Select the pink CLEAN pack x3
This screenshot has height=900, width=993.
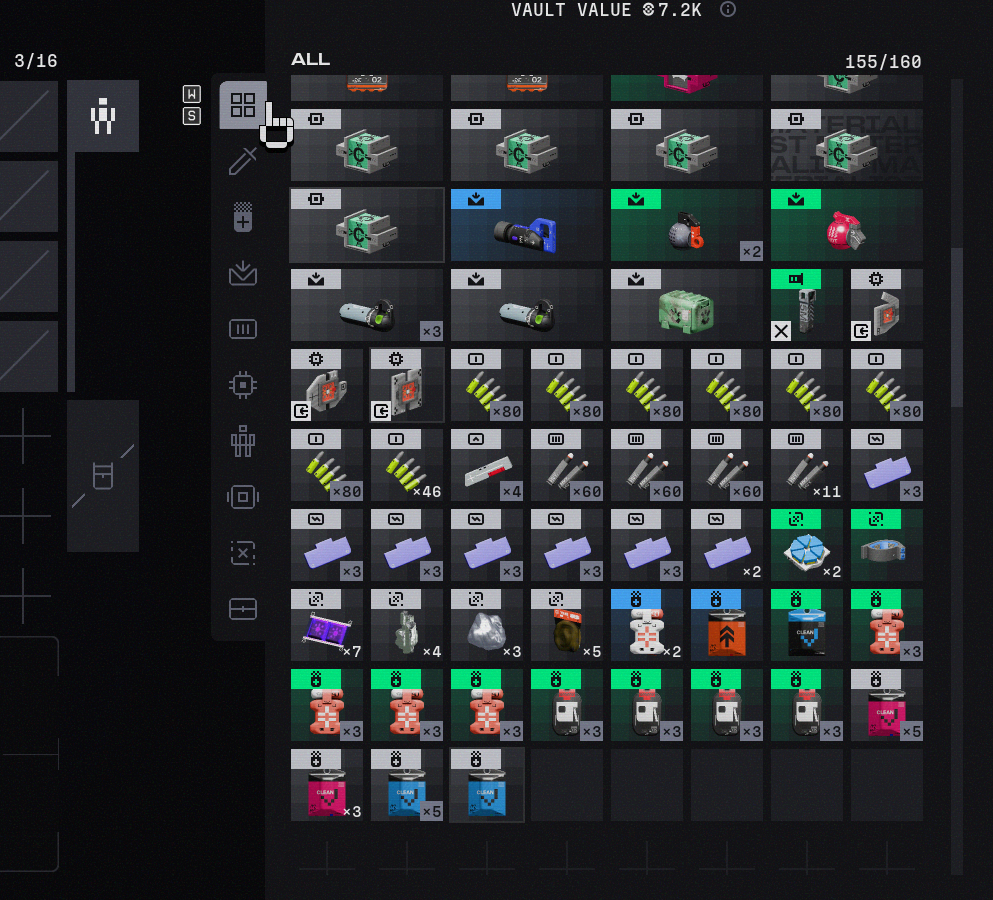tap(327, 785)
